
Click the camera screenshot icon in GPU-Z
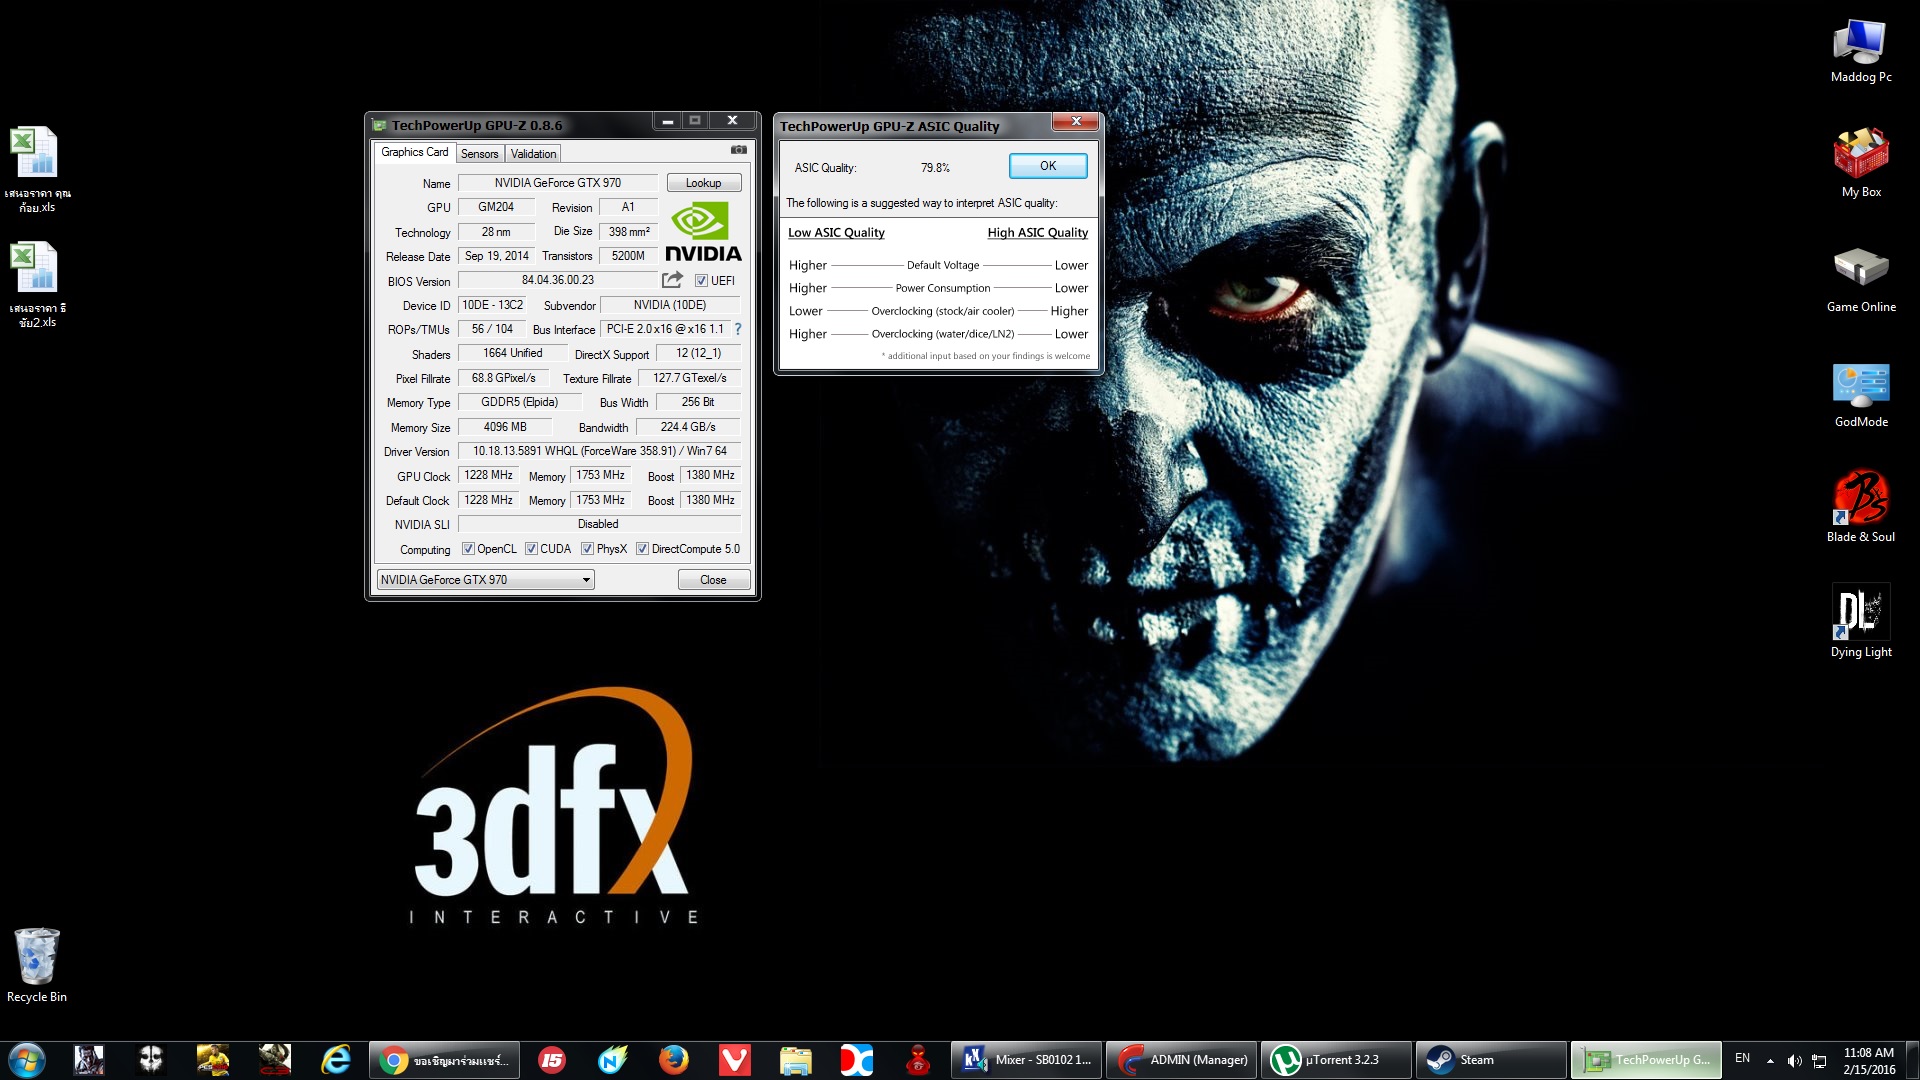(738, 150)
